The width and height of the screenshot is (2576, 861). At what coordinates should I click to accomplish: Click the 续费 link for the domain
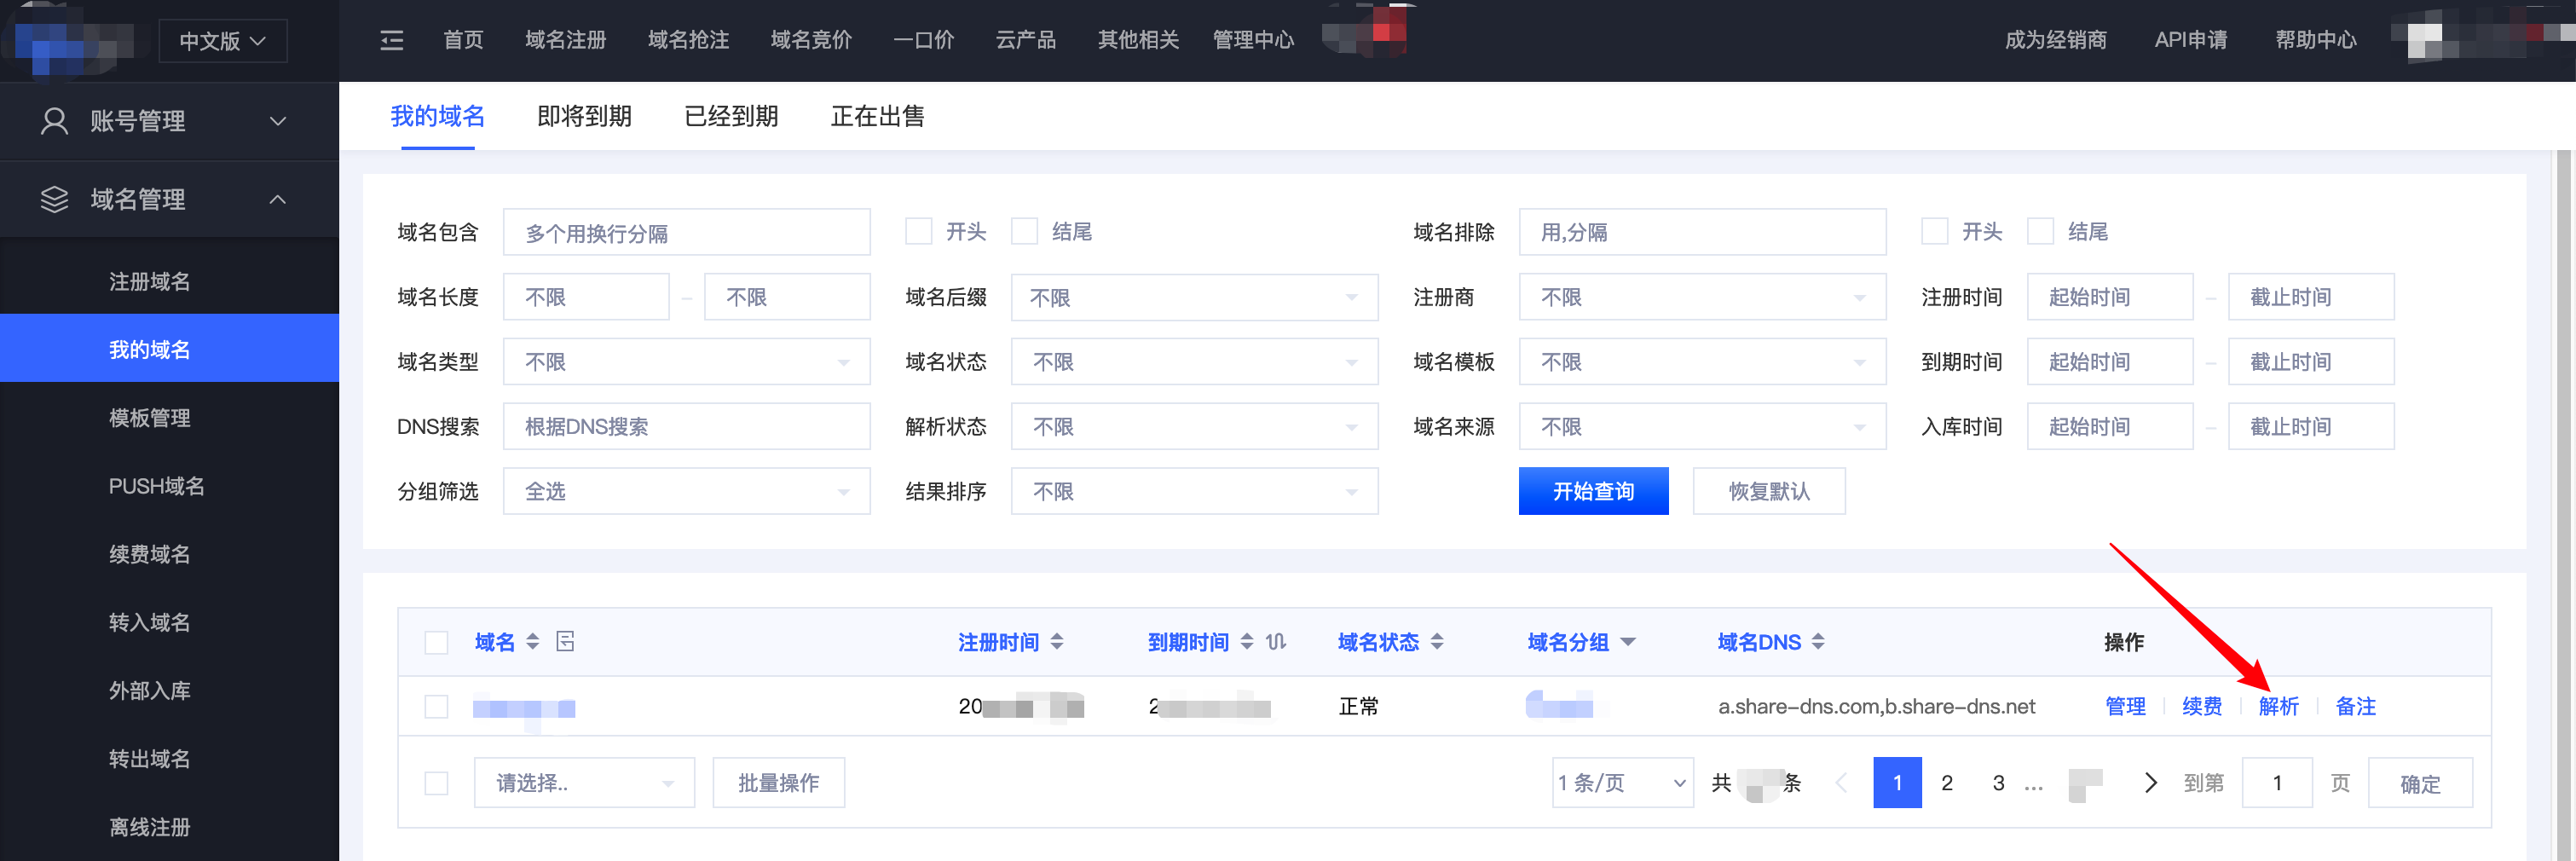pos(2202,707)
